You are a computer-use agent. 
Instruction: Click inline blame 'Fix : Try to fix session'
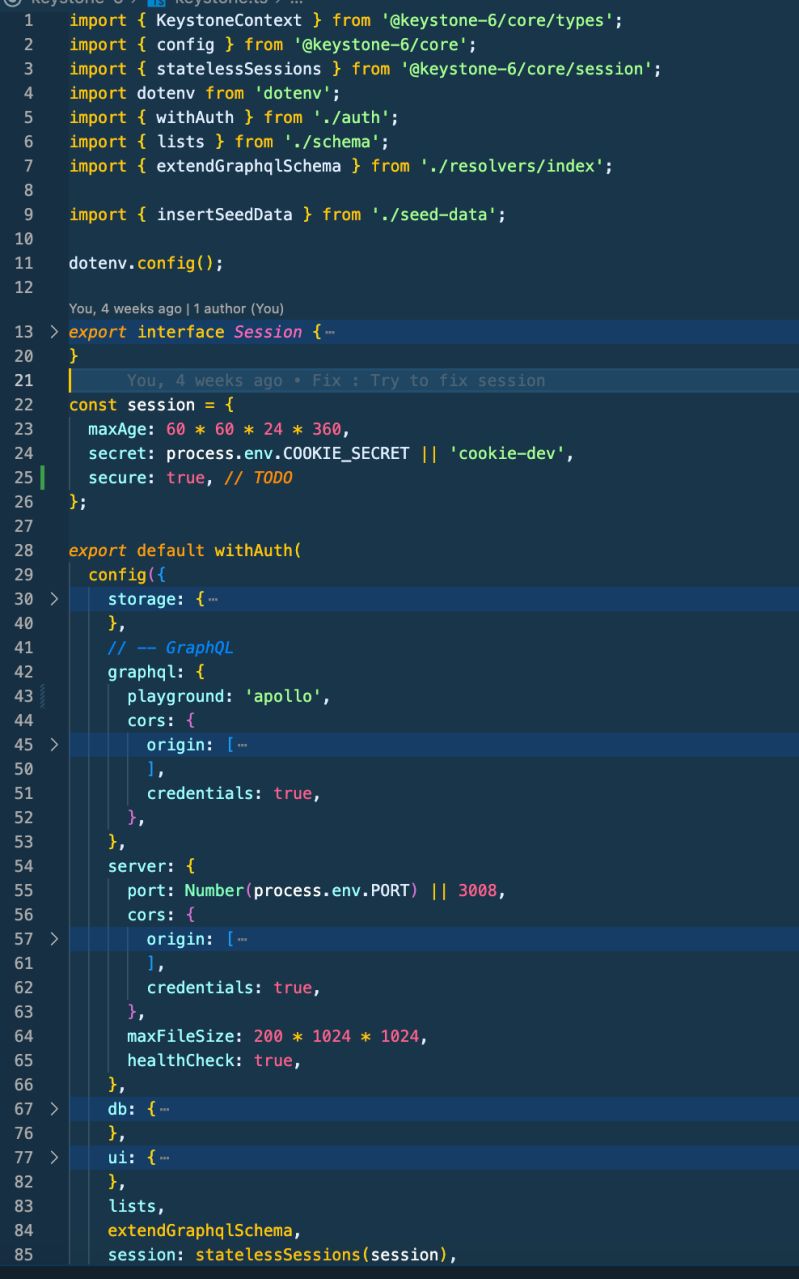[x=429, y=380]
